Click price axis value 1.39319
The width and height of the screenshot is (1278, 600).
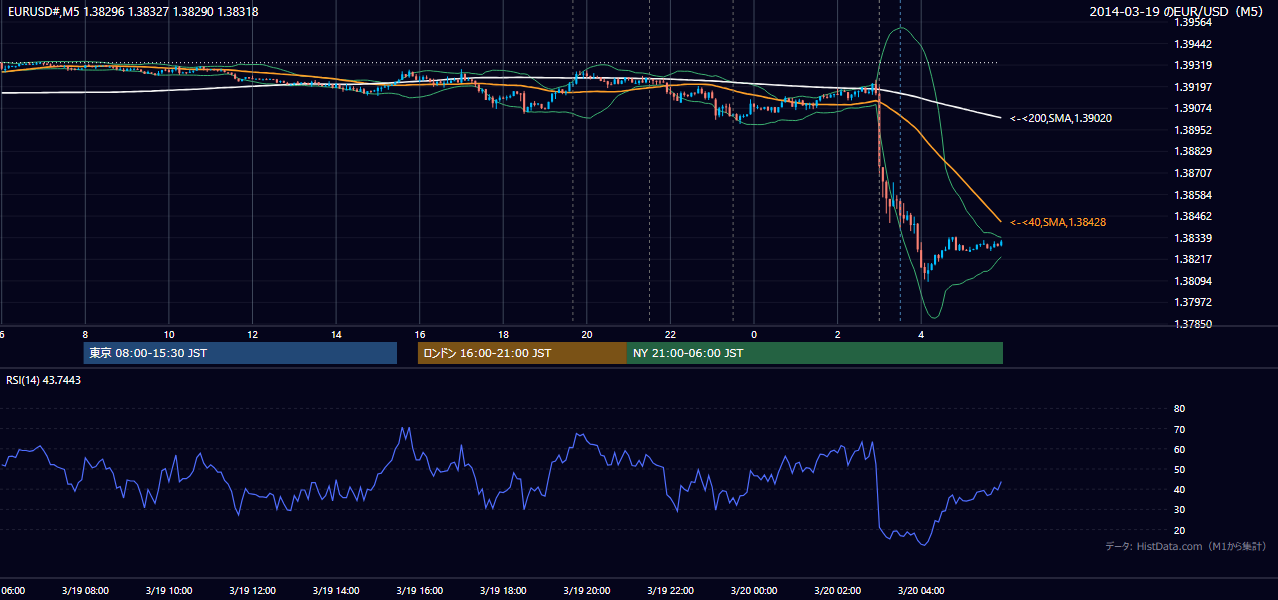(x=1192, y=65)
